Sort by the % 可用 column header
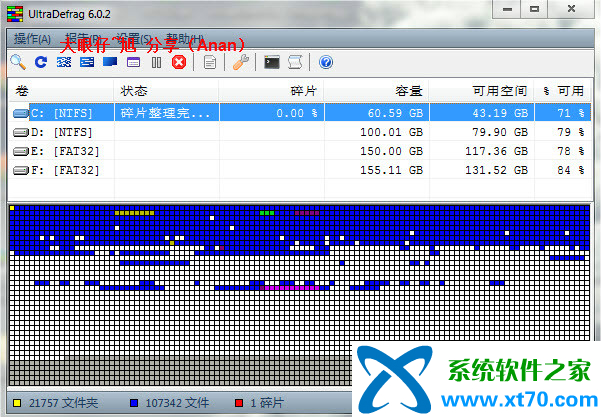The width and height of the screenshot is (601, 417). click(563, 91)
